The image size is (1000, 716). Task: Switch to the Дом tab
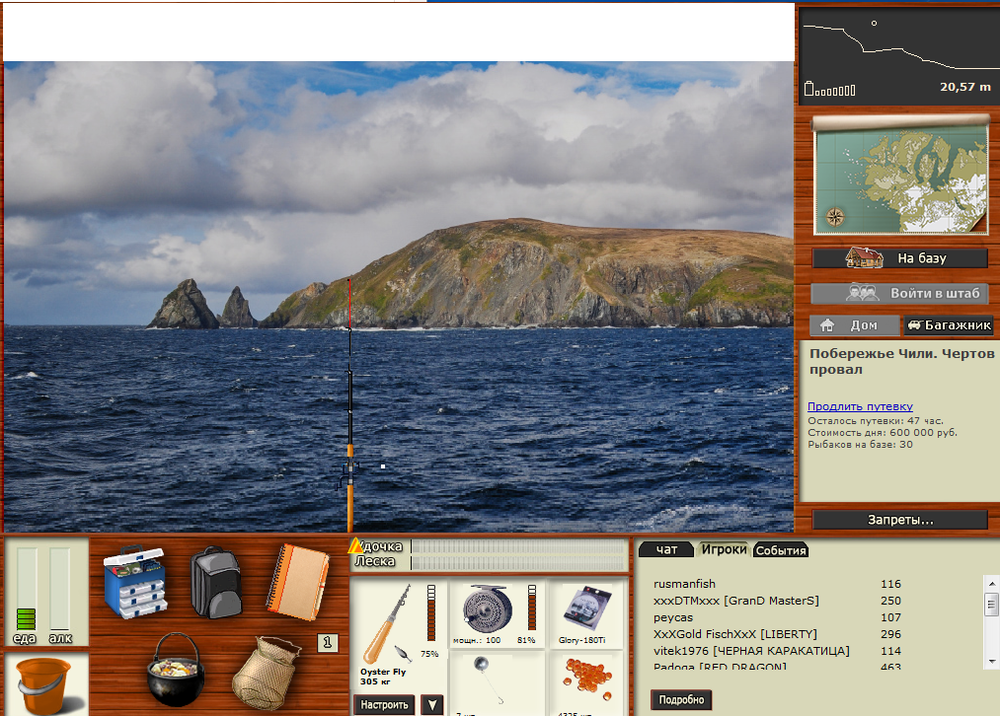855,325
